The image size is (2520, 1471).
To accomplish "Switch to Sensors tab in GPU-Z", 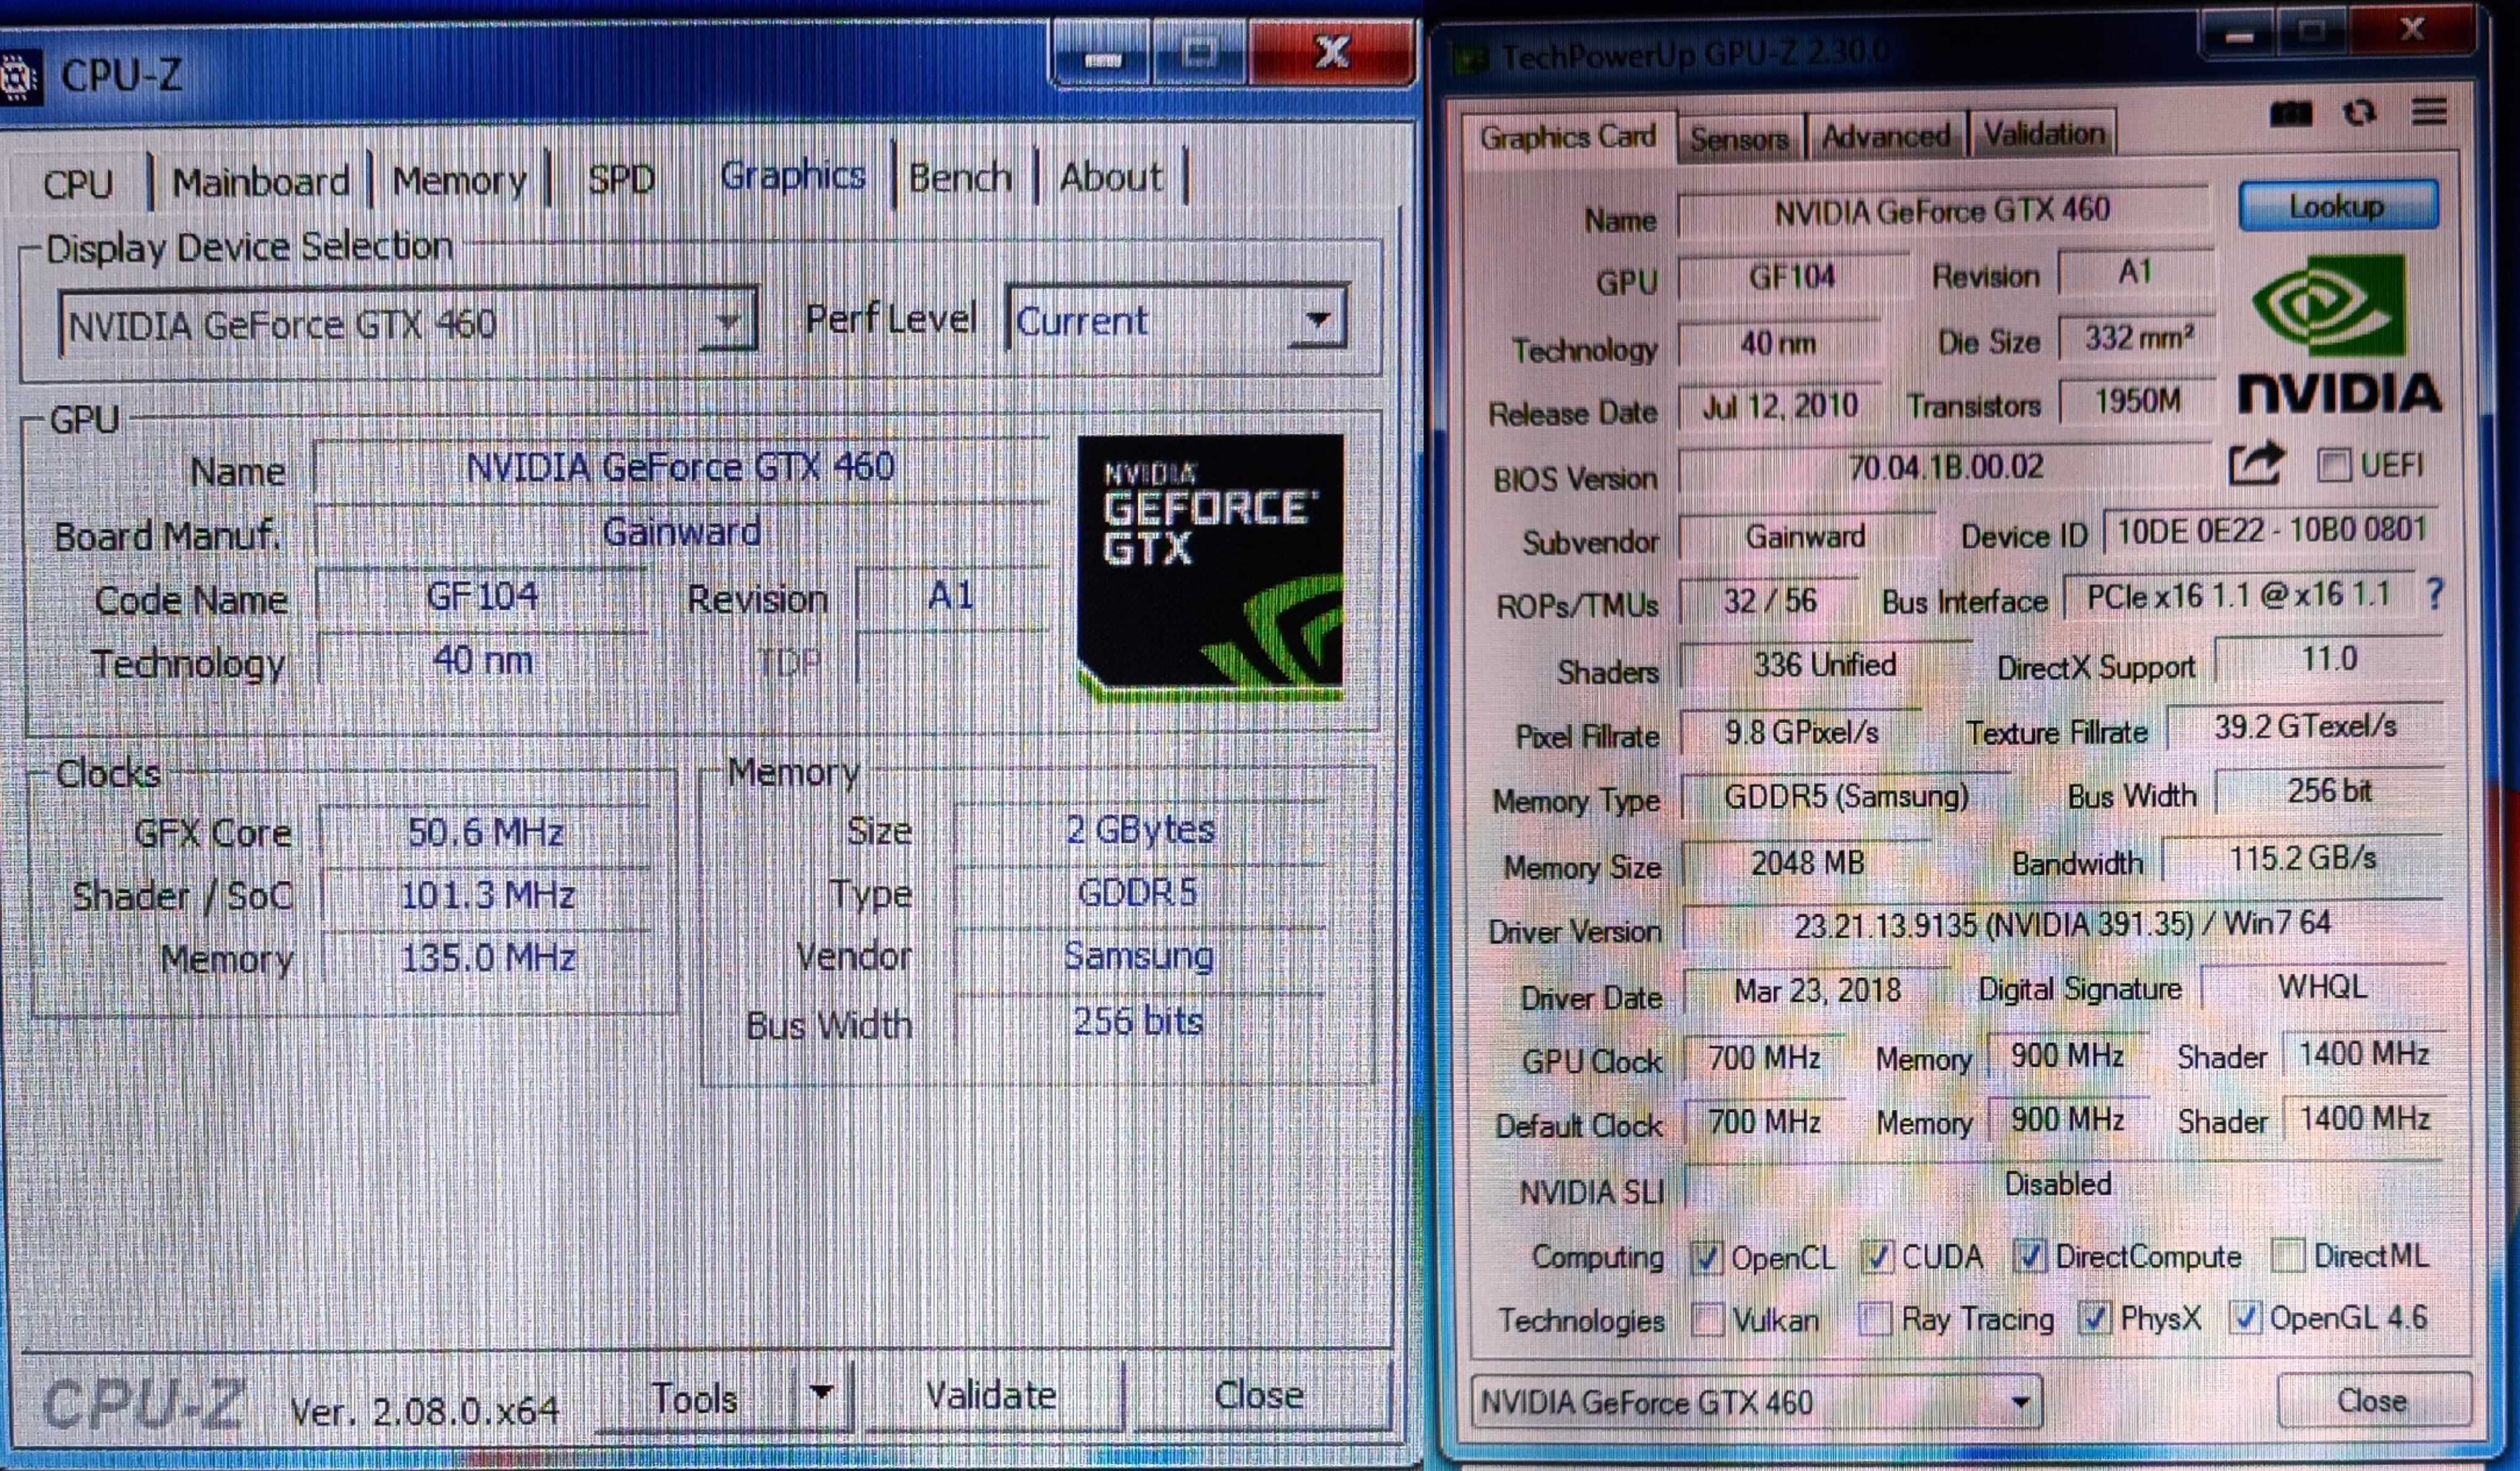I will click(x=1739, y=139).
